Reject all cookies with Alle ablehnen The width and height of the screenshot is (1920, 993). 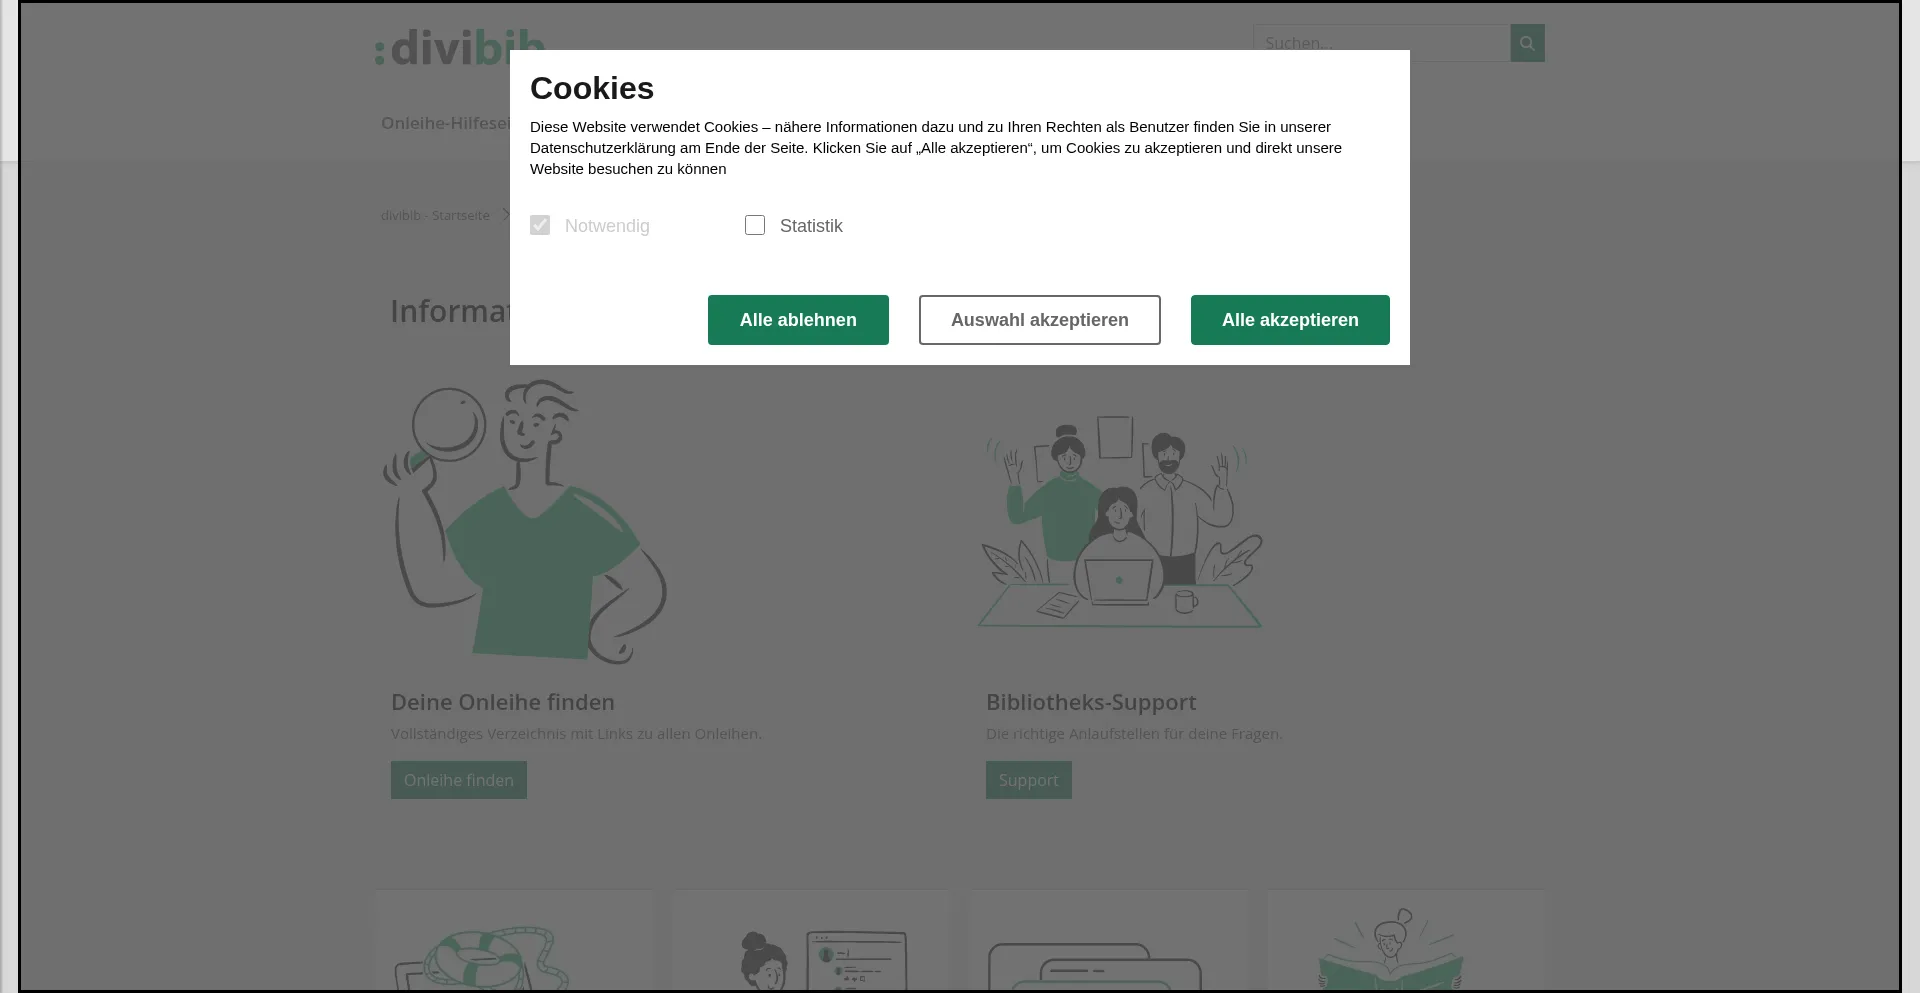pos(798,320)
